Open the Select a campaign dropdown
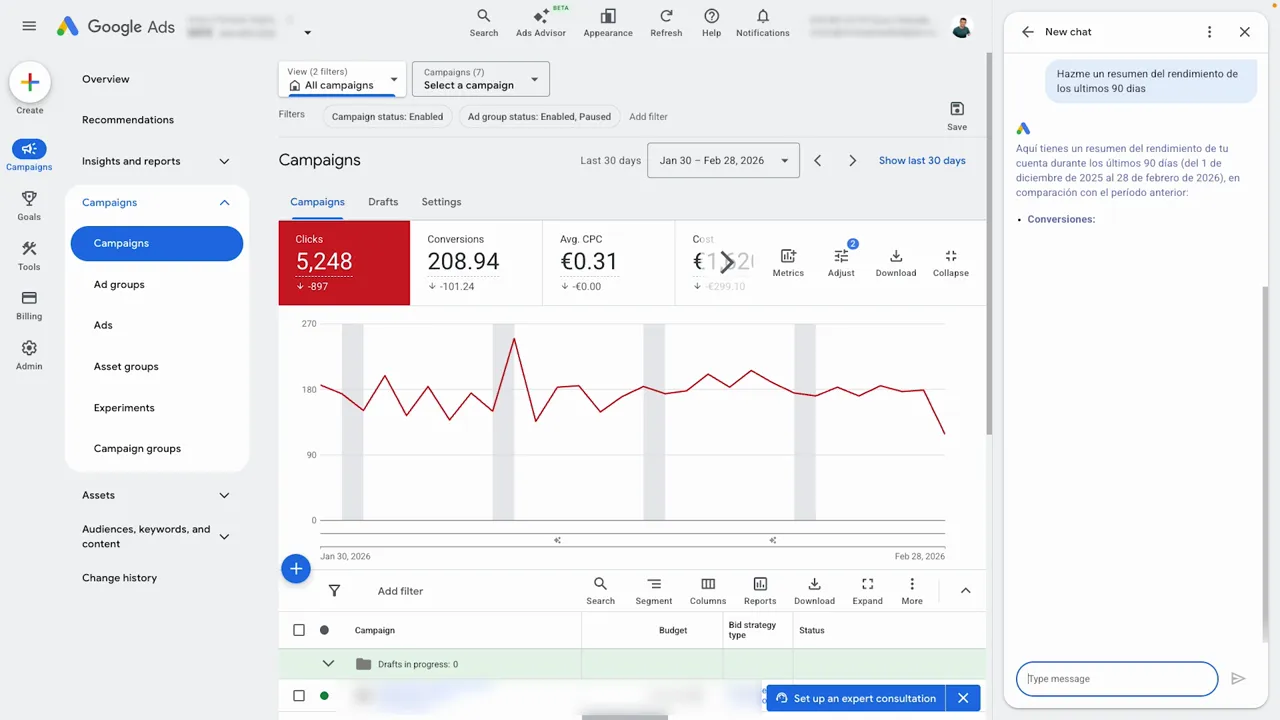This screenshot has height=720, width=1280. [481, 79]
